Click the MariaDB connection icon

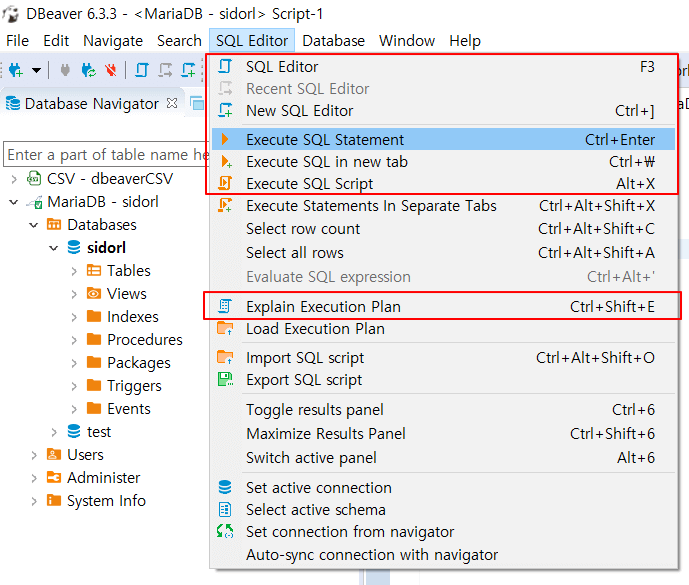coord(35,202)
